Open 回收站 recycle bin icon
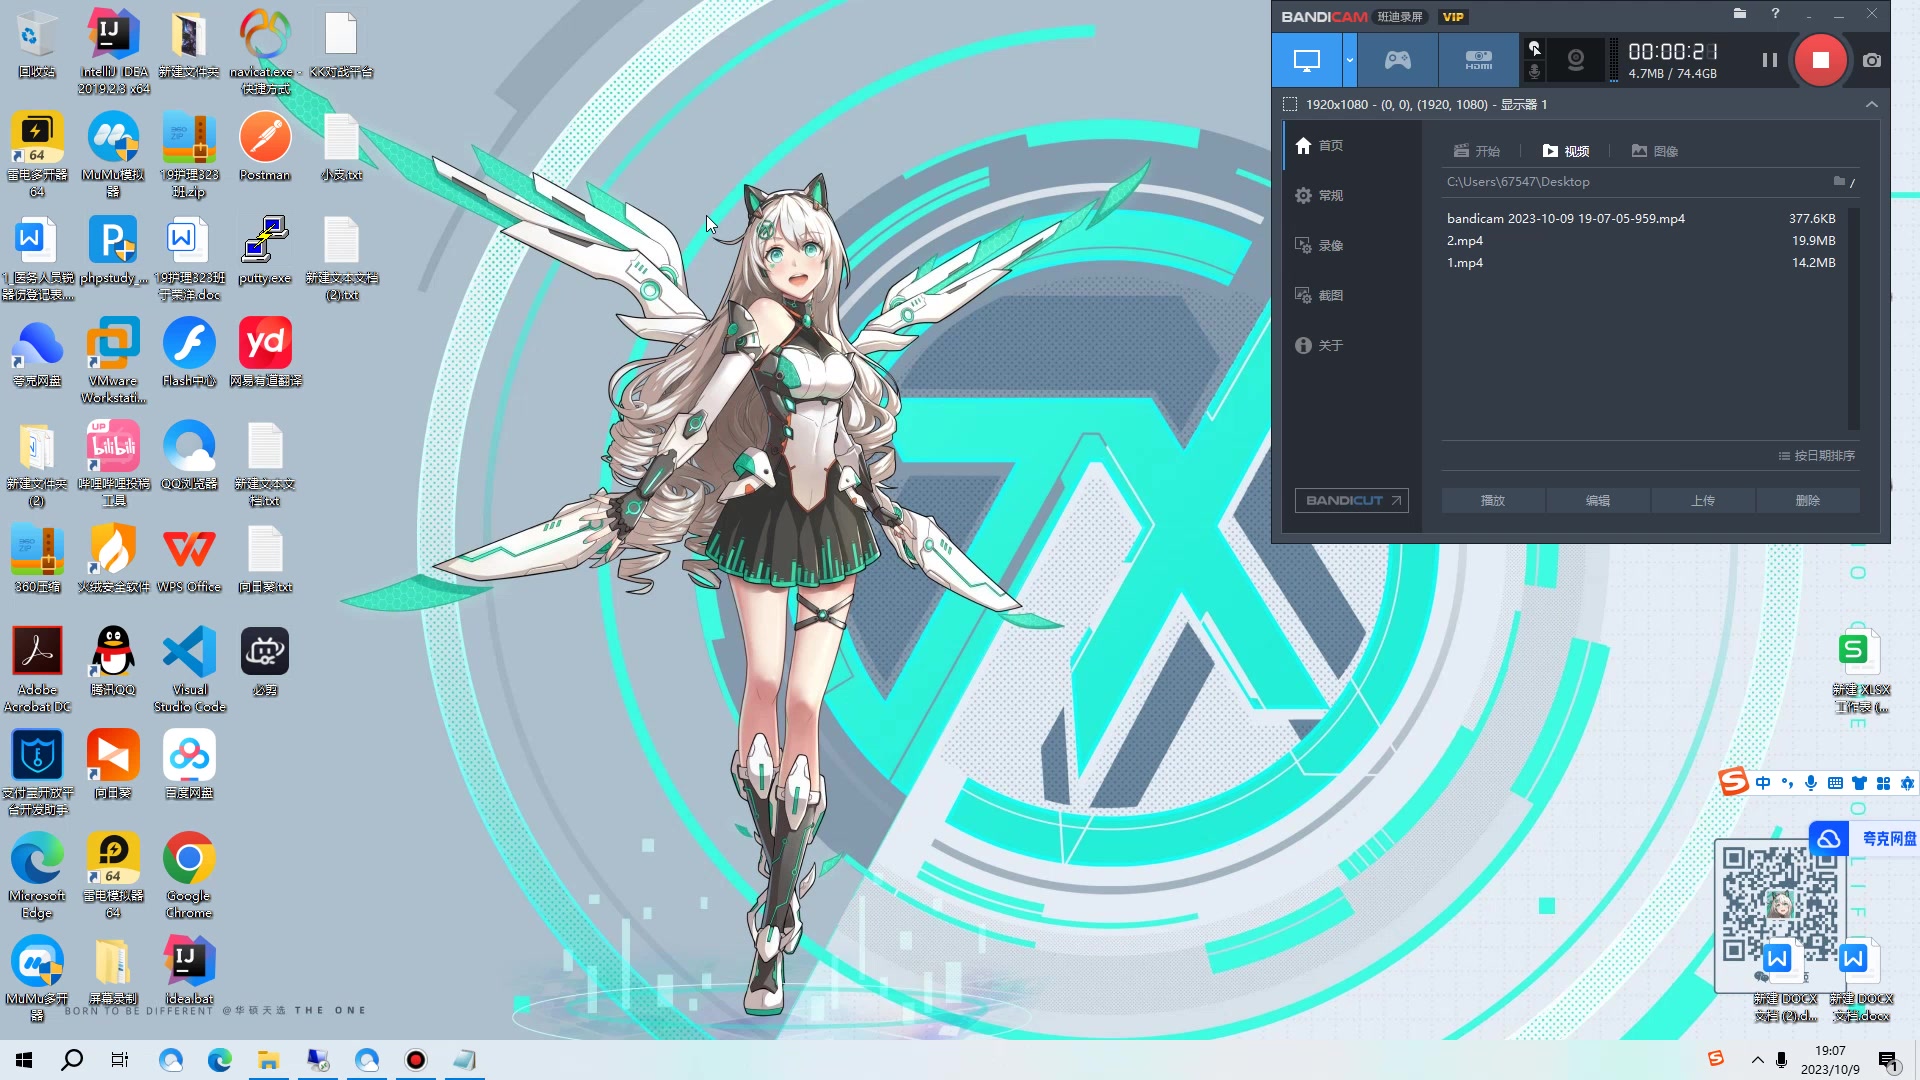 (37, 44)
